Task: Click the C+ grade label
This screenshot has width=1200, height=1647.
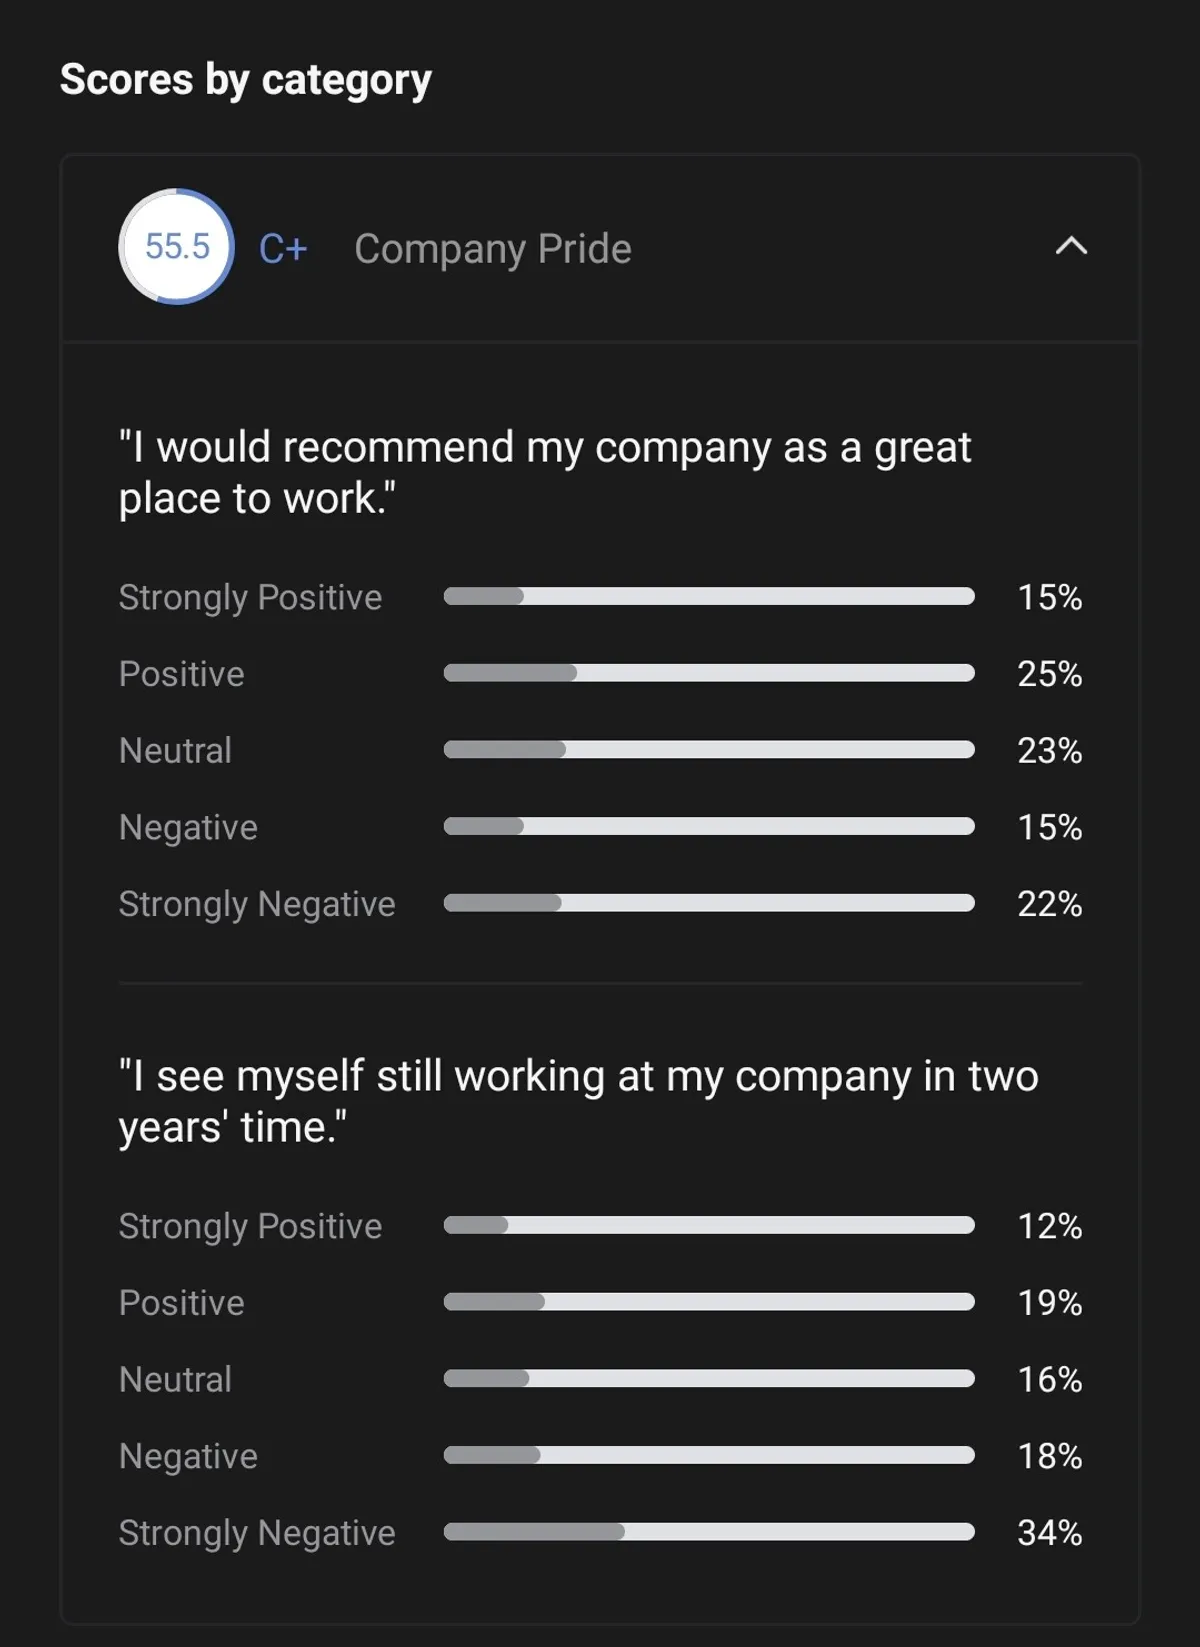Action: pos(283,249)
